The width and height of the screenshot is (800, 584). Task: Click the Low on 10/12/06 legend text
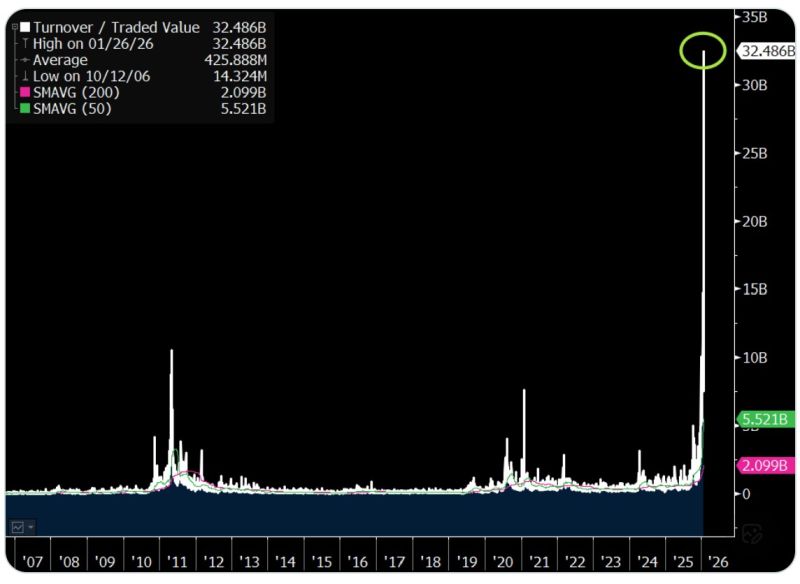[x=83, y=75]
